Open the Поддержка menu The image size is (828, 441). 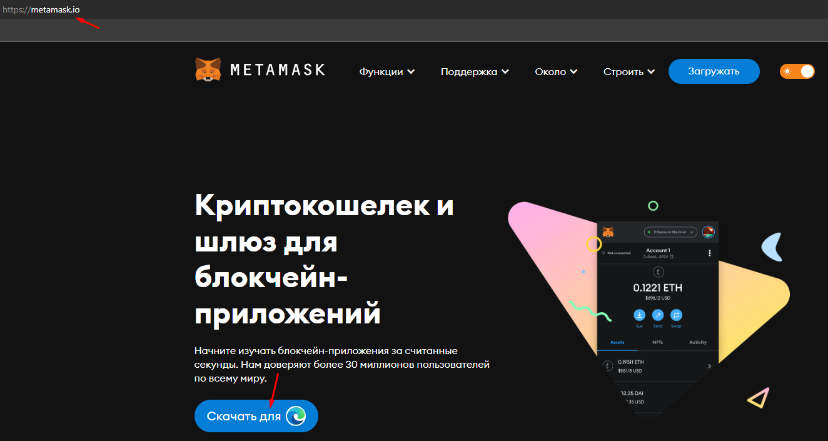click(475, 71)
